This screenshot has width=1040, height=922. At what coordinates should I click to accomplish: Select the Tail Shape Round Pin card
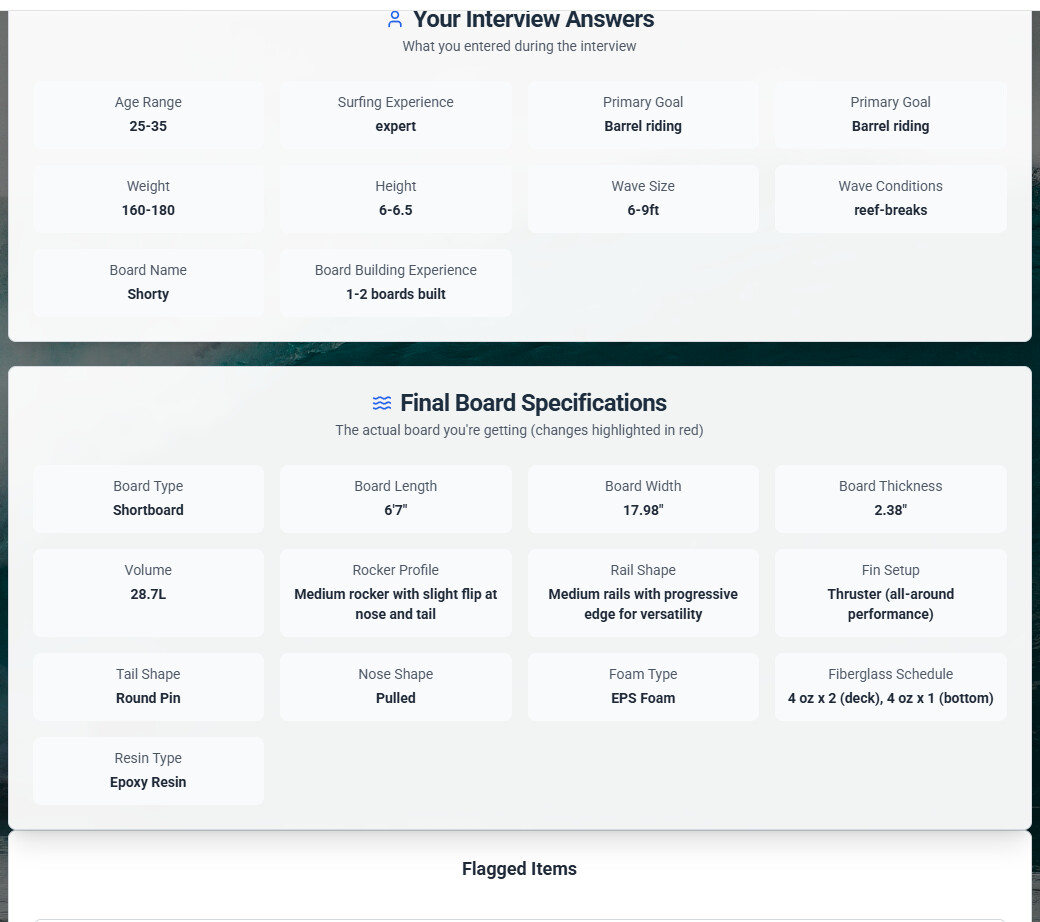pyautogui.click(x=148, y=687)
